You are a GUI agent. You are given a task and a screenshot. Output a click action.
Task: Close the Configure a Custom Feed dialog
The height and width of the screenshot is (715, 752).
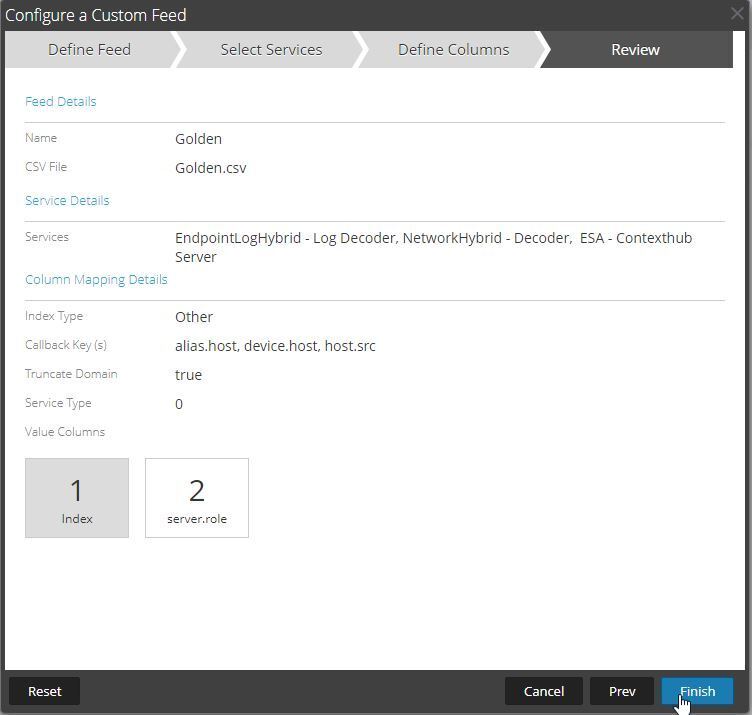pyautogui.click(x=737, y=14)
